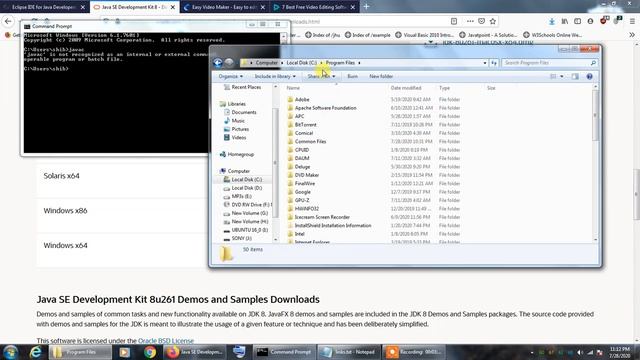Switch to Easy Video Maker browser tab

point(224,7)
